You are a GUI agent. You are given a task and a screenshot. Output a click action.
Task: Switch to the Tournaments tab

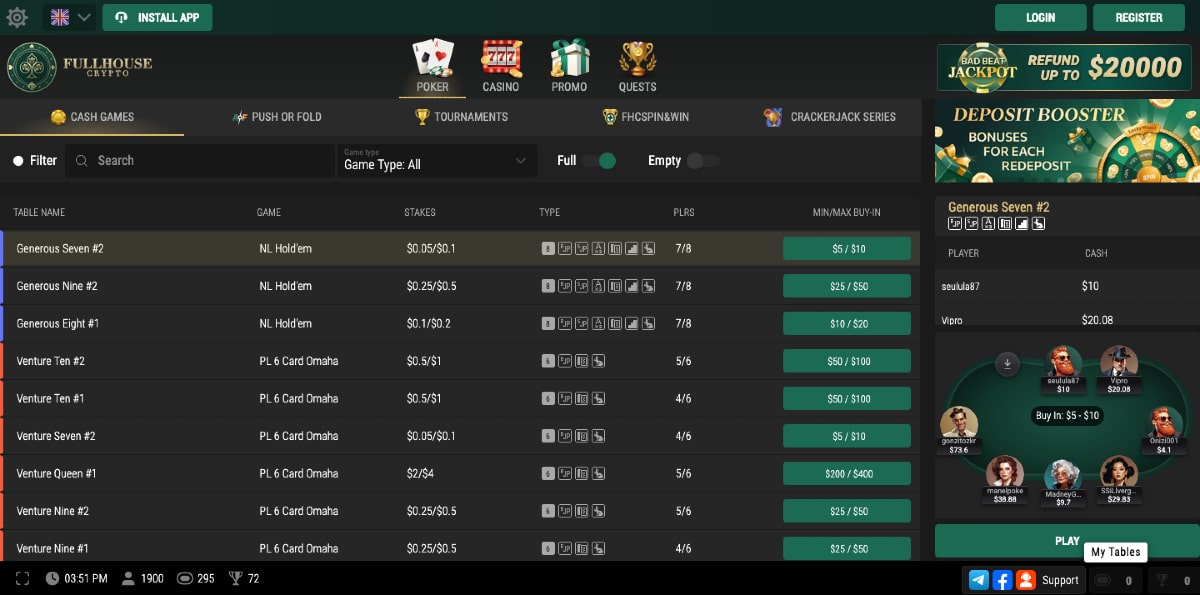point(462,117)
